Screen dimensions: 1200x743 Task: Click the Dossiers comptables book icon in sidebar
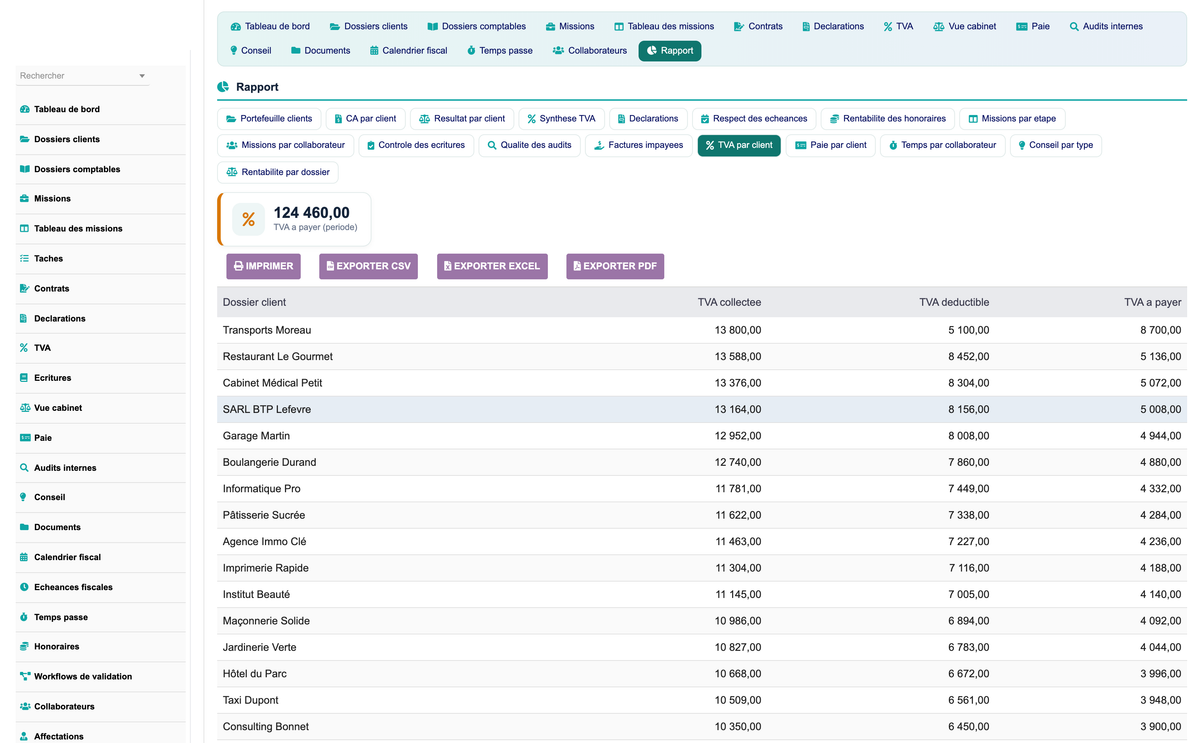[x=24, y=169]
